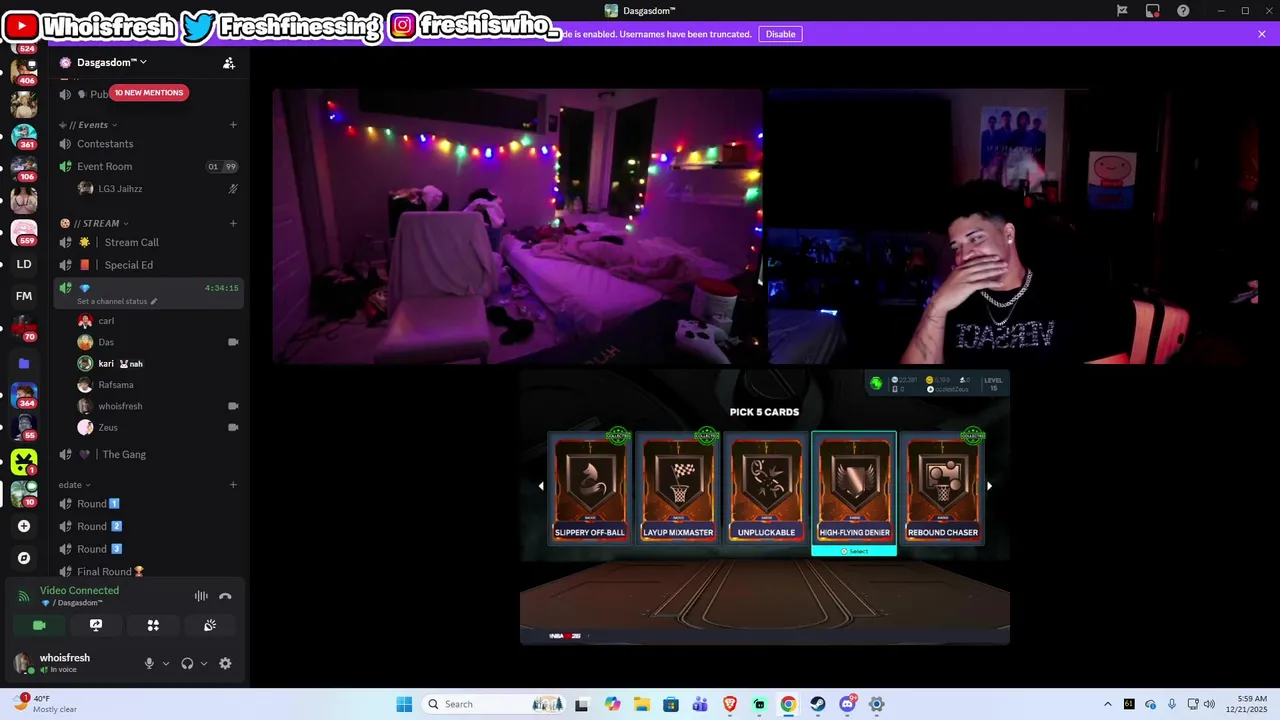Viewport: 1280px width, 720px height.
Task: Show hidden system tray icons
Action: [x=1107, y=704]
